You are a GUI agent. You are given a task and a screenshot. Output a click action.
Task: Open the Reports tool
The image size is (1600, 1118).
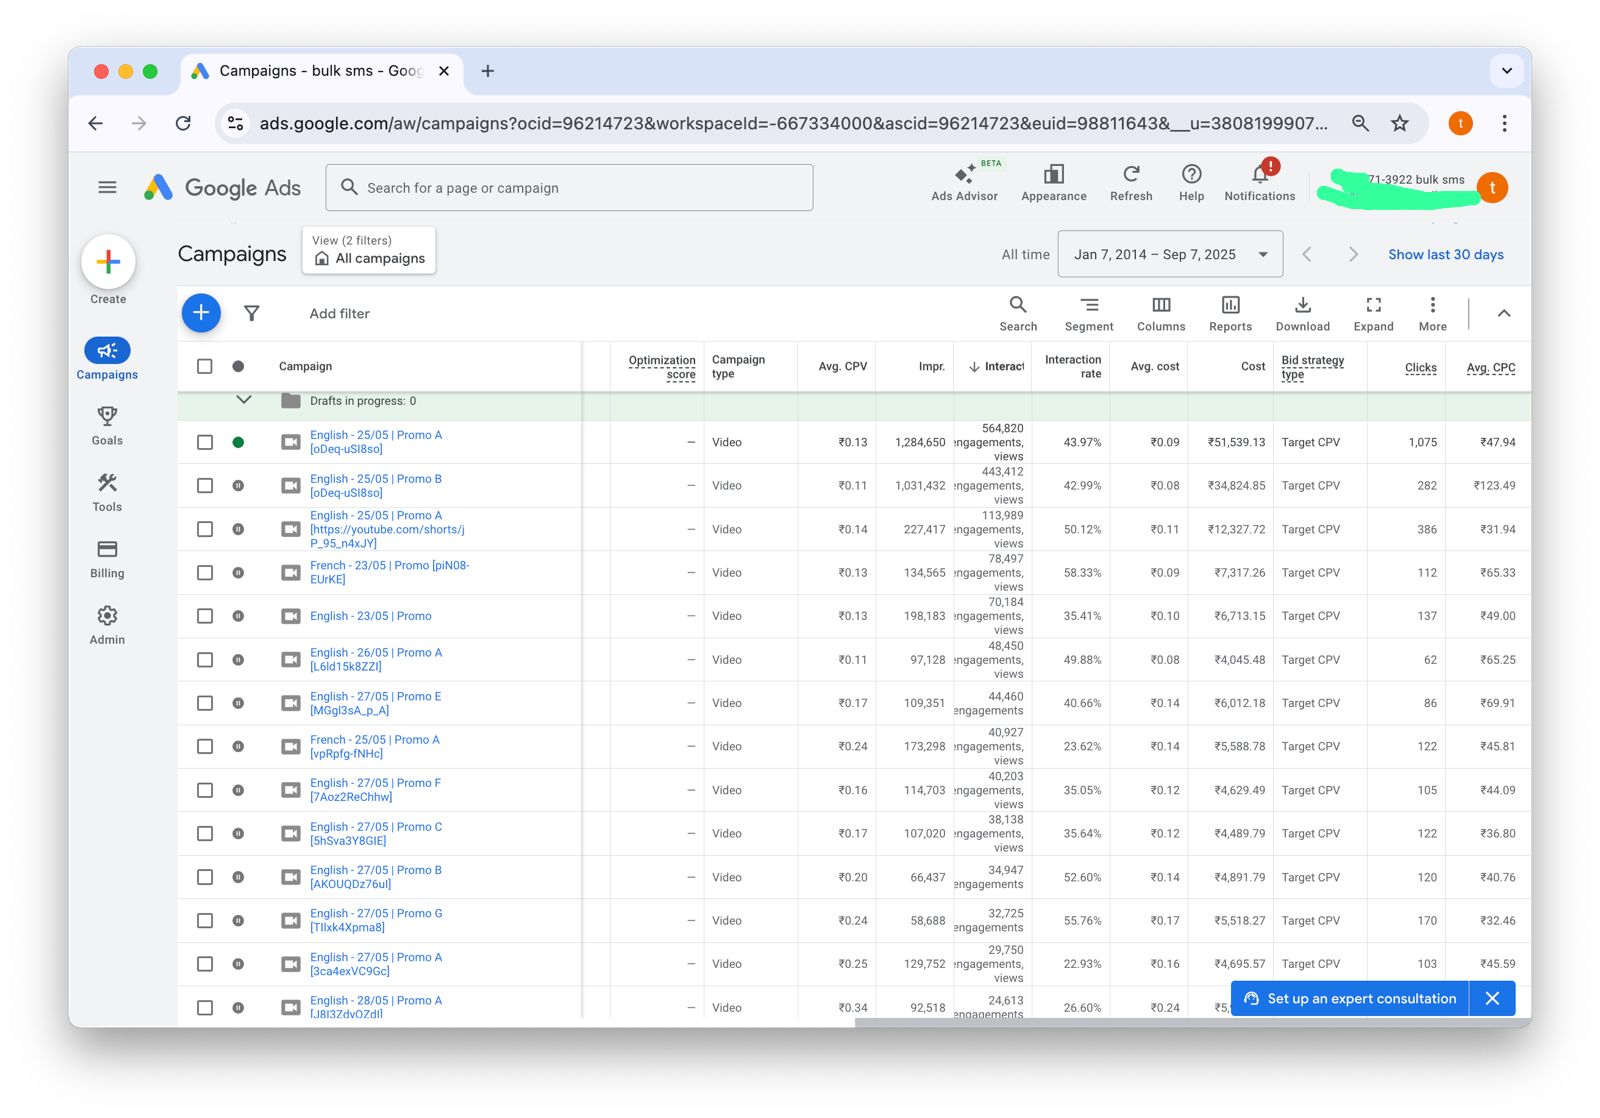(1230, 313)
